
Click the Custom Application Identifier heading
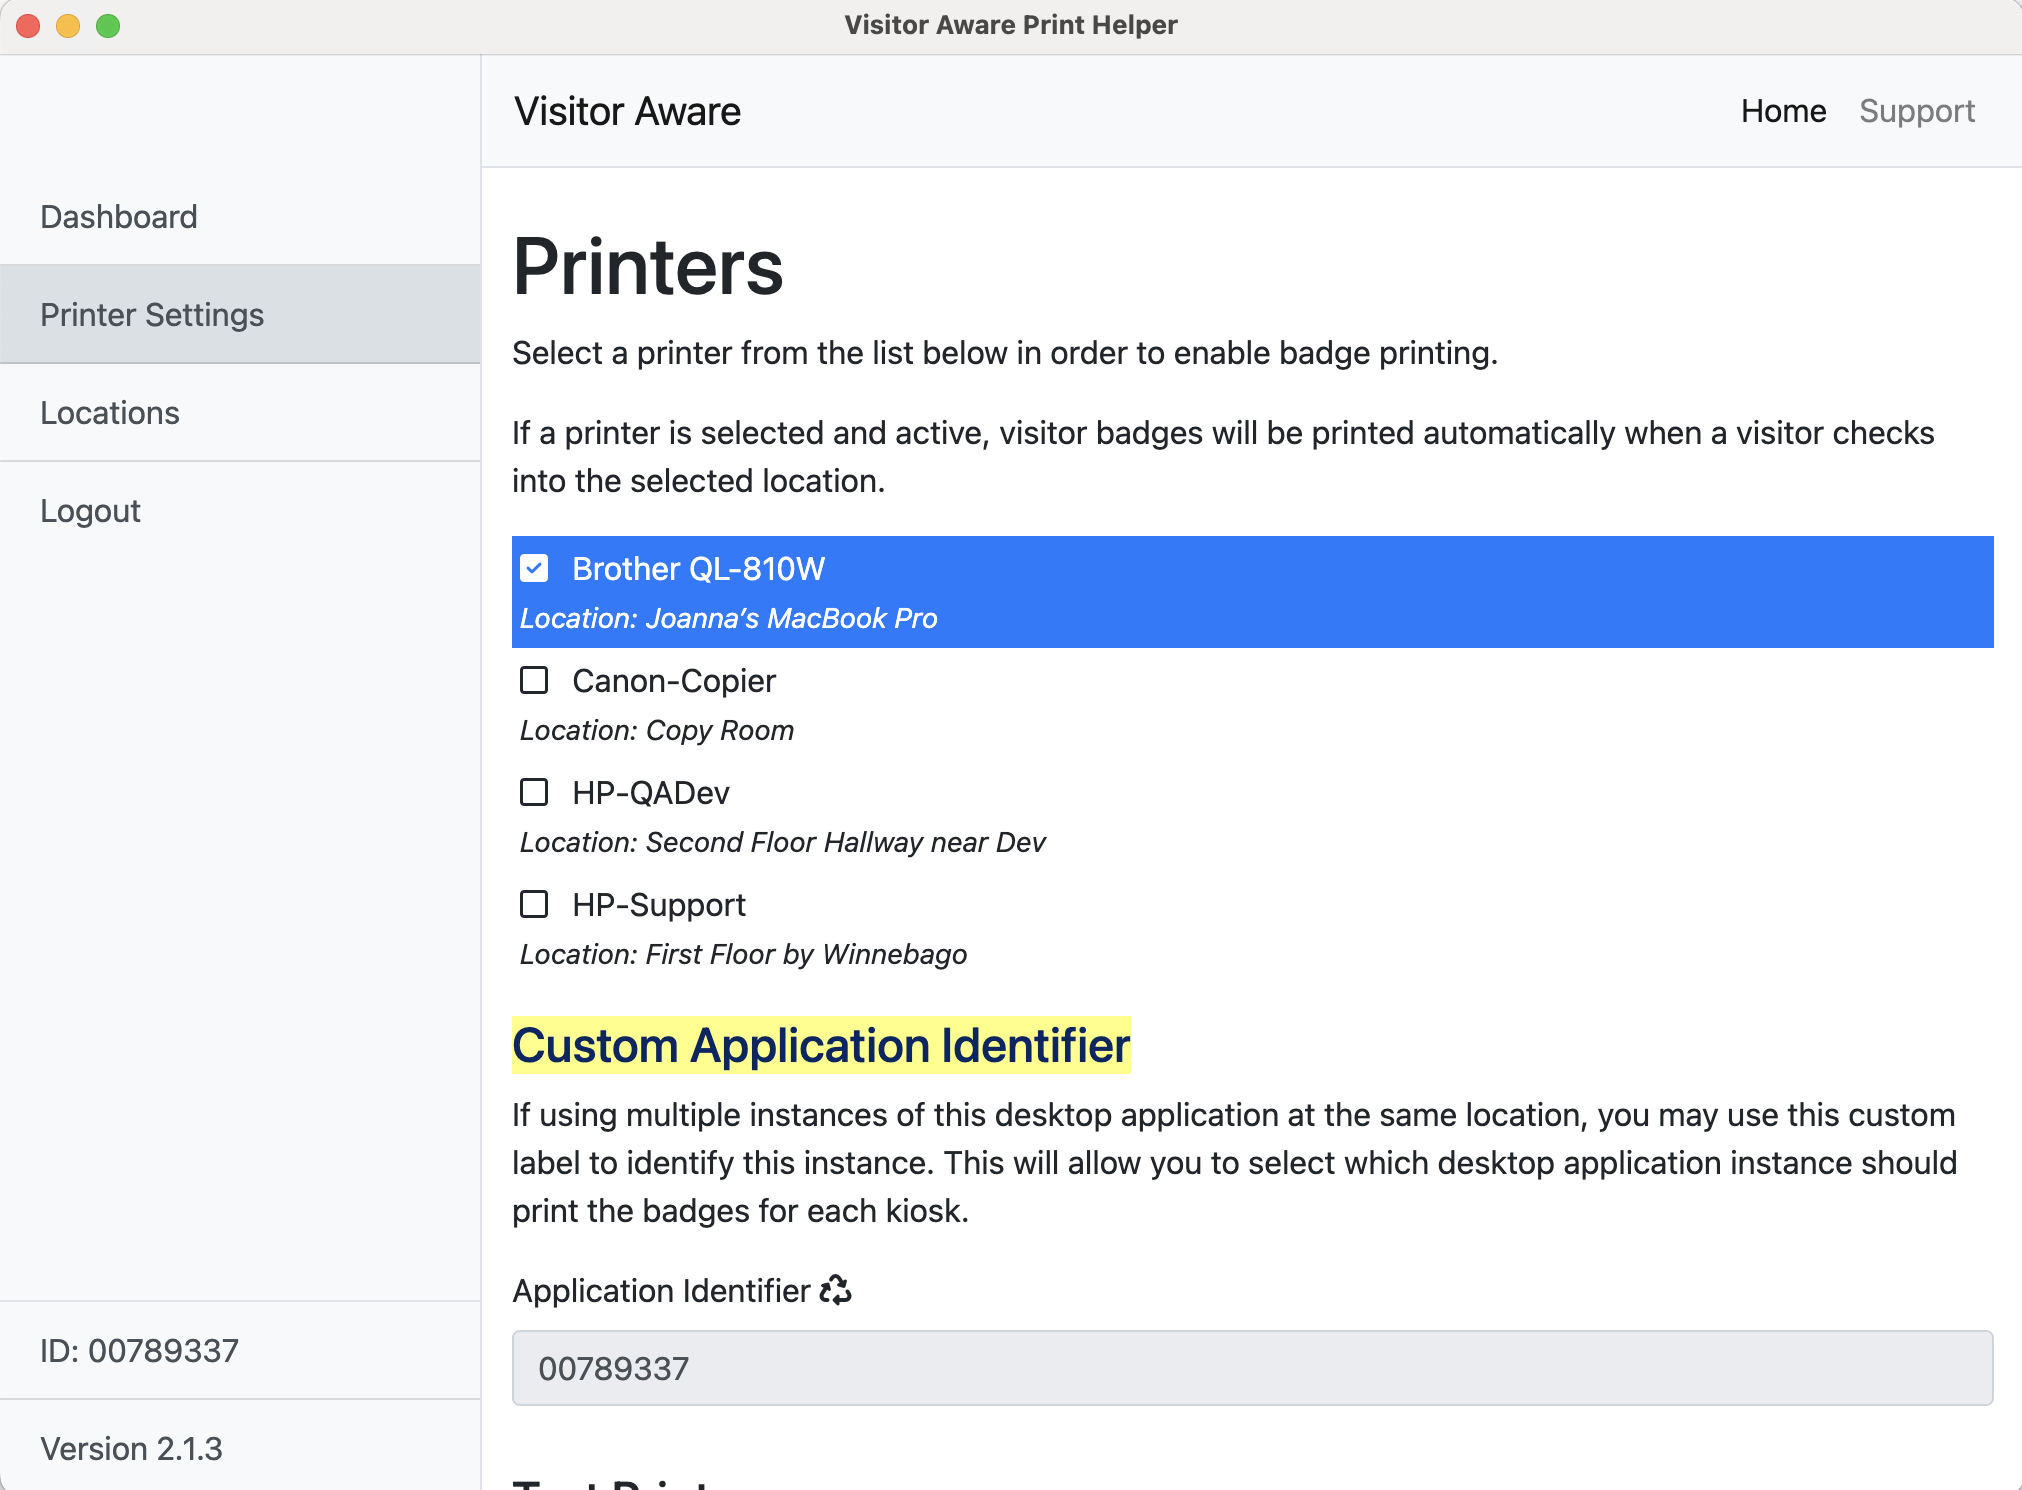(821, 1046)
